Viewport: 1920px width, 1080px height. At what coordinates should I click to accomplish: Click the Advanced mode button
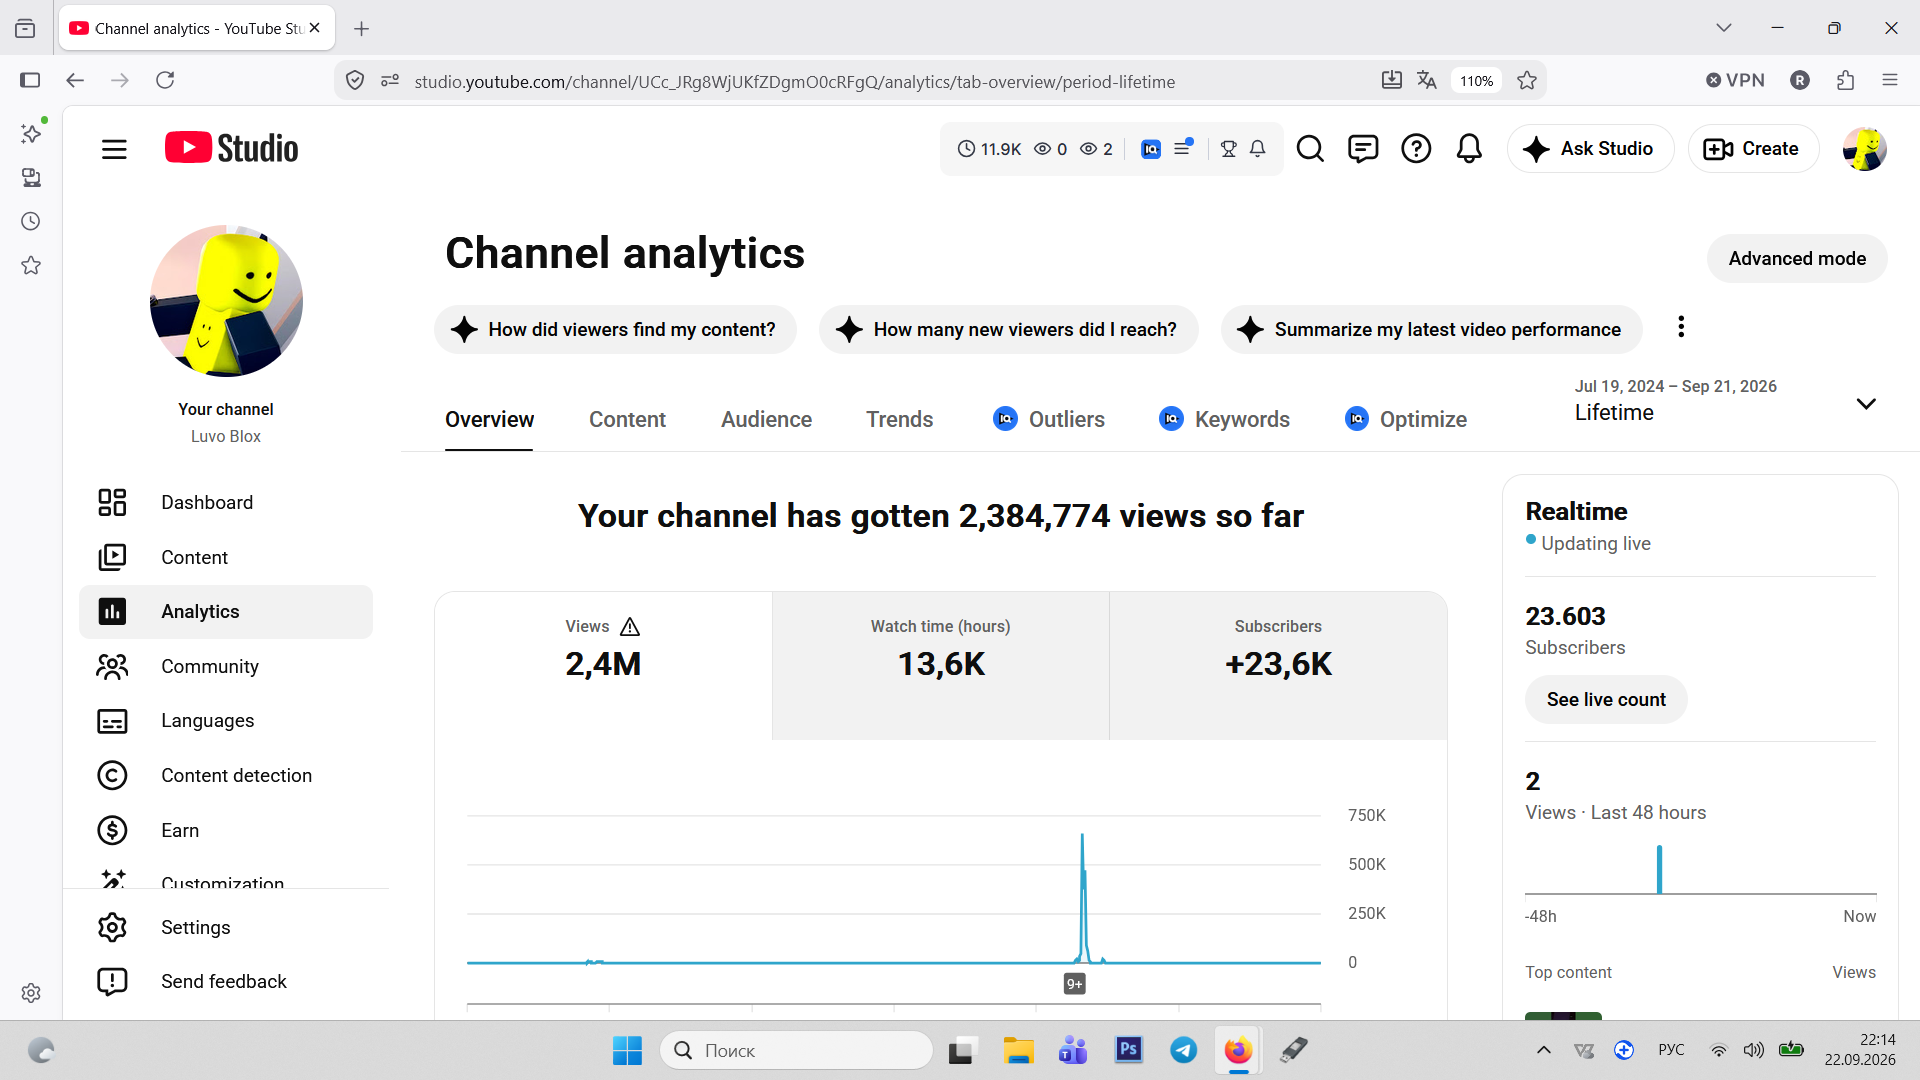pyautogui.click(x=1797, y=258)
